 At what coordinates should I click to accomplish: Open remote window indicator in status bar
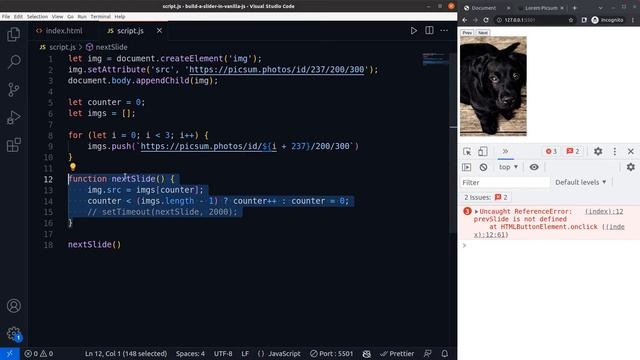coord(9,353)
